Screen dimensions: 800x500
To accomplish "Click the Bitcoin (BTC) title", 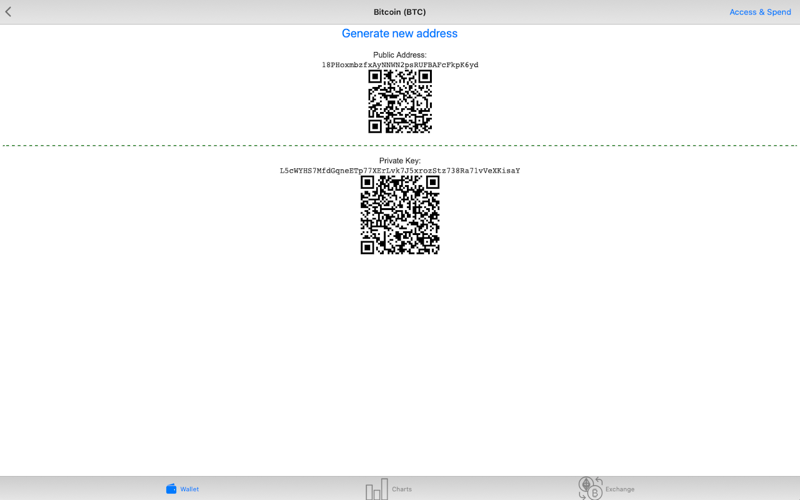I will pyautogui.click(x=399, y=12).
